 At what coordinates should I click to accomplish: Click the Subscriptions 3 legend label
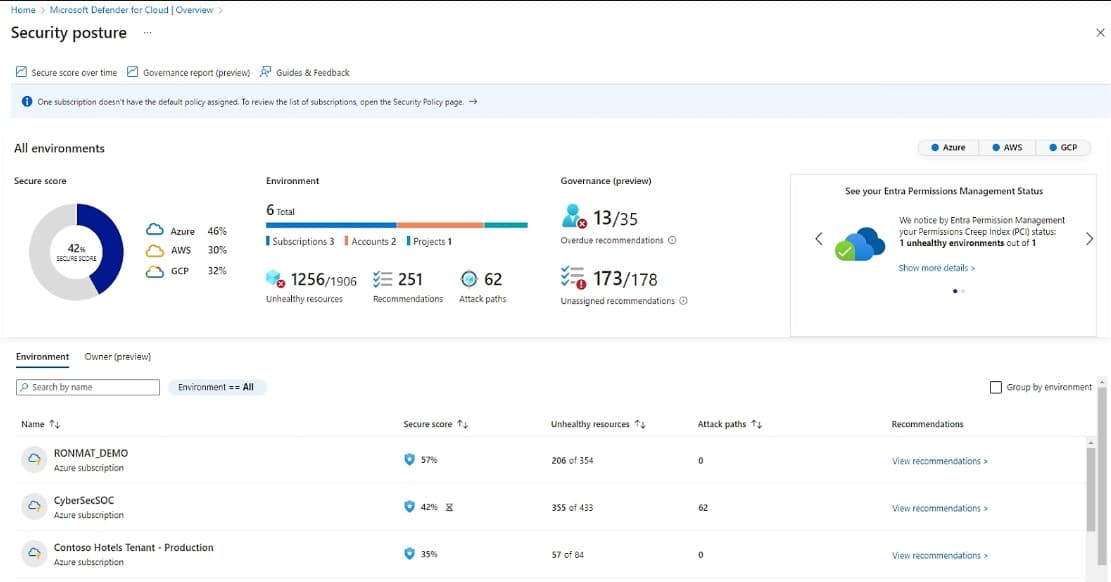(300, 242)
